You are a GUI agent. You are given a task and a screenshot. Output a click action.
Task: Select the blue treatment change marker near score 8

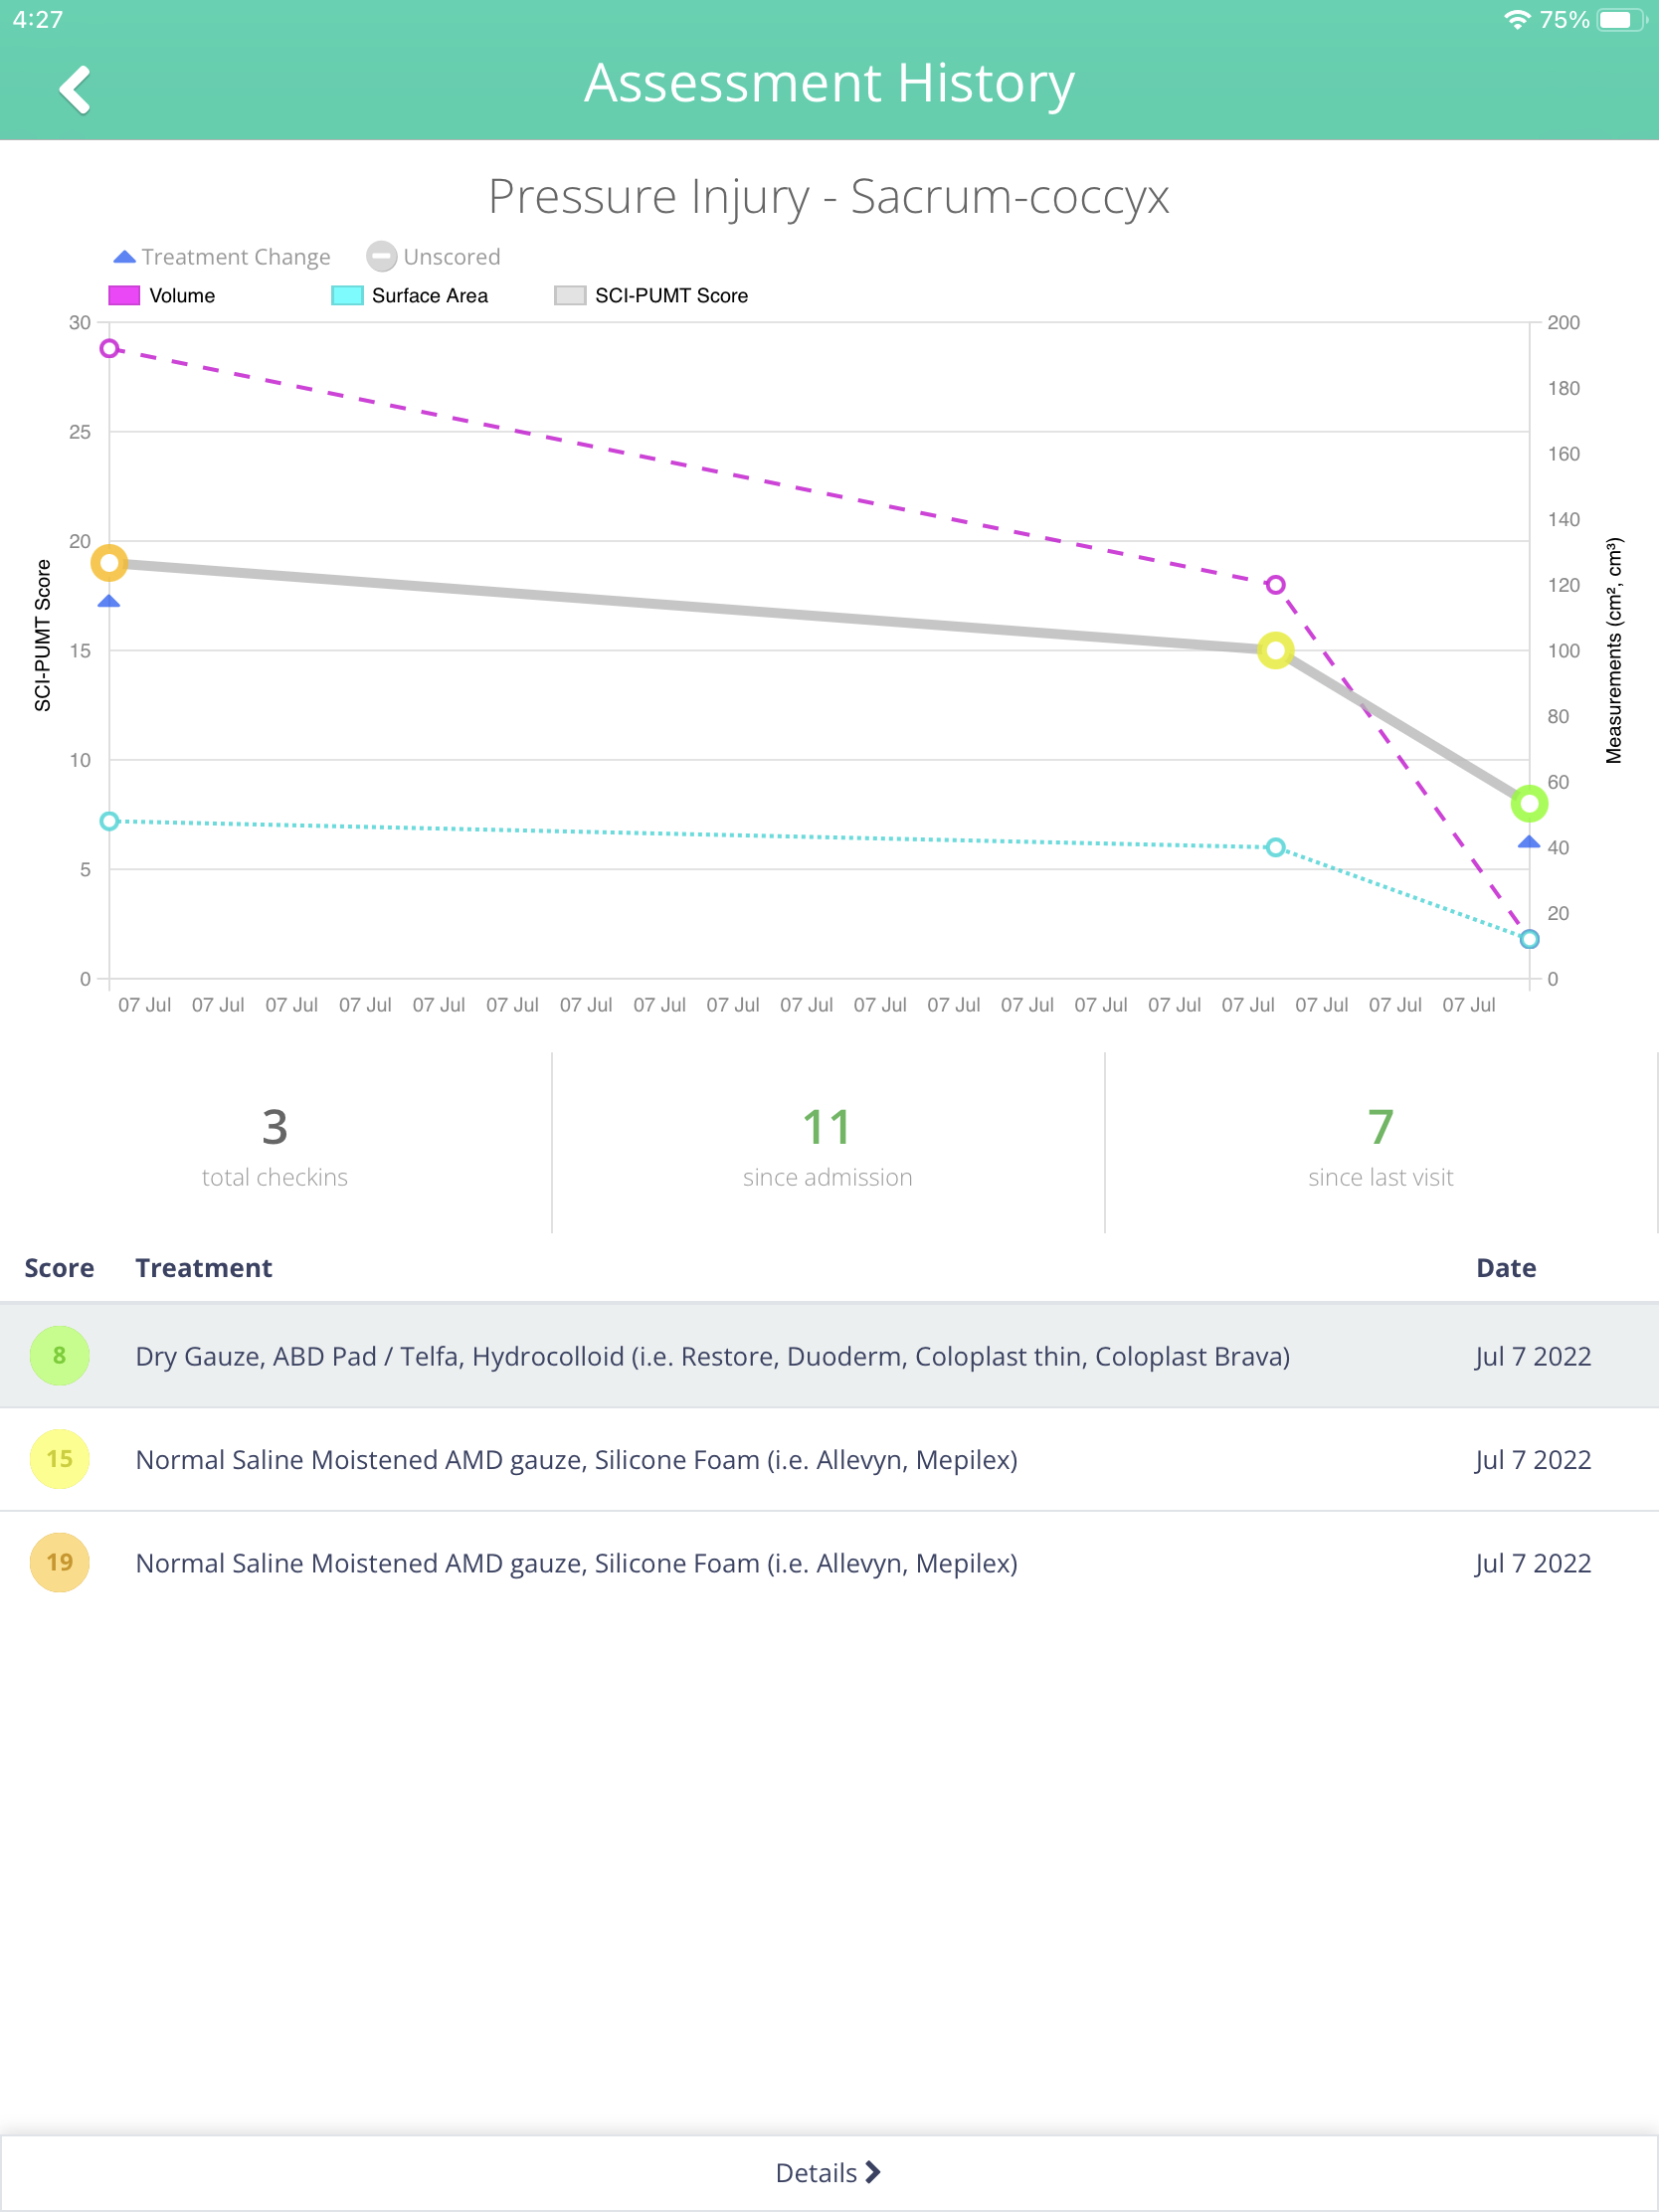coord(1529,842)
